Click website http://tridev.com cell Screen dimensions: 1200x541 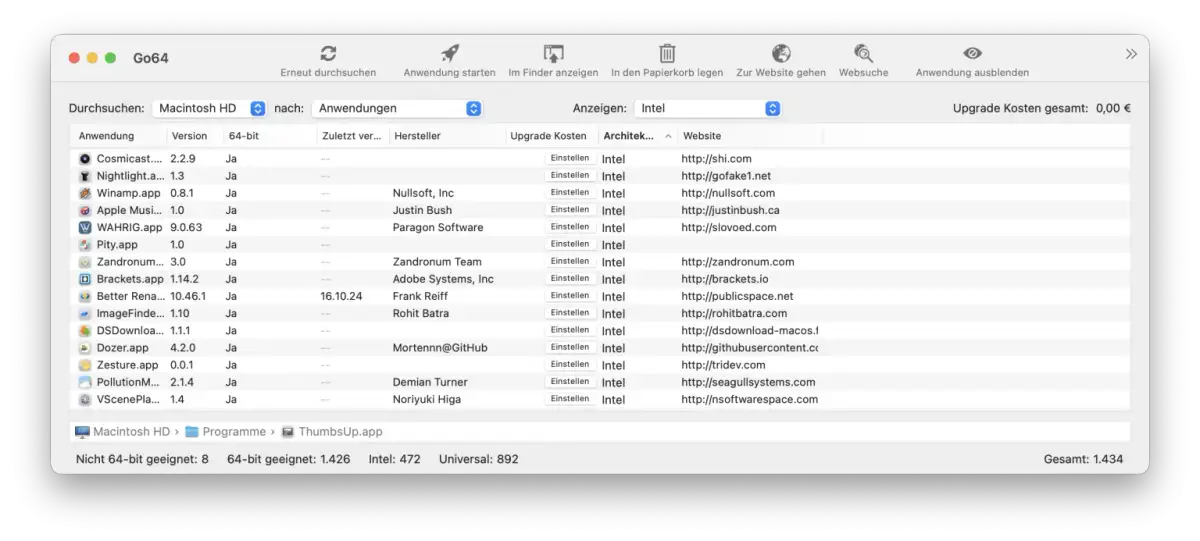tap(723, 365)
